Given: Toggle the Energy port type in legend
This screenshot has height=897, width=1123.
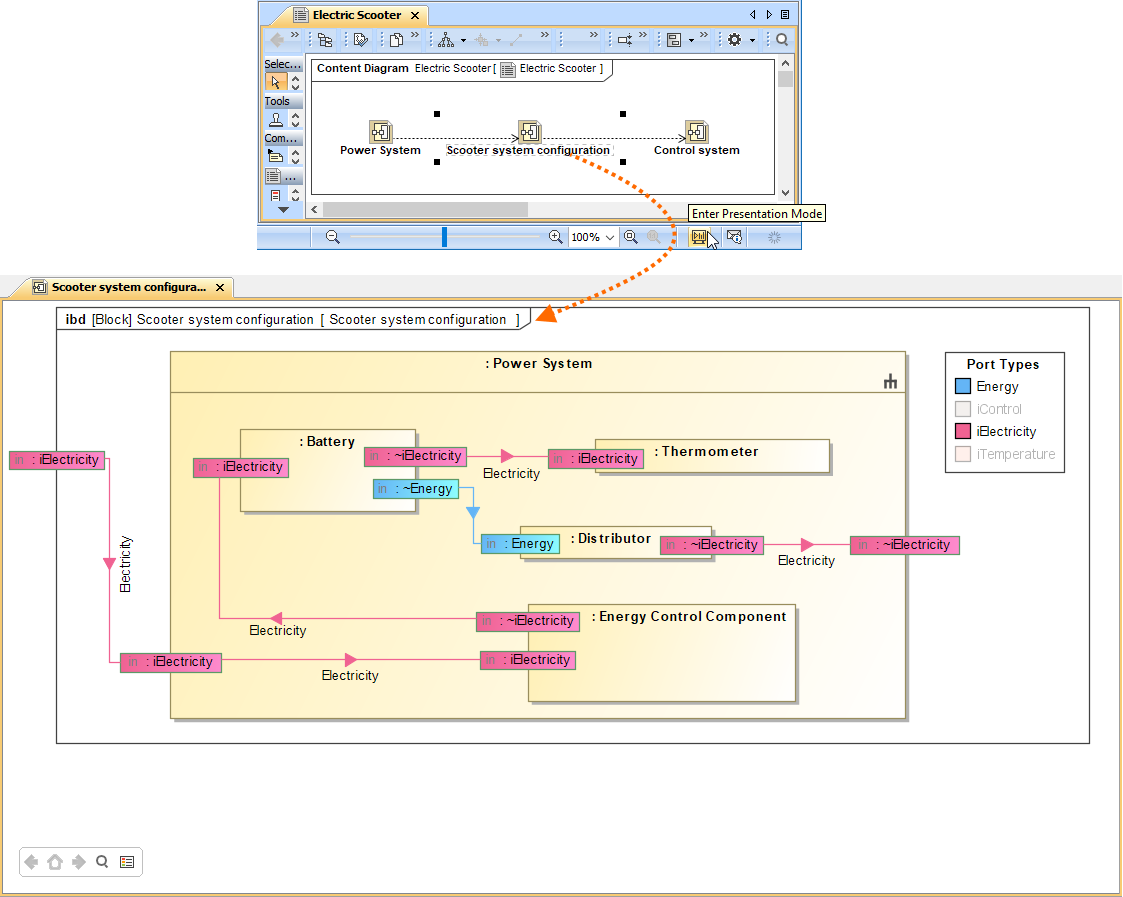Looking at the screenshot, I should pos(963,387).
